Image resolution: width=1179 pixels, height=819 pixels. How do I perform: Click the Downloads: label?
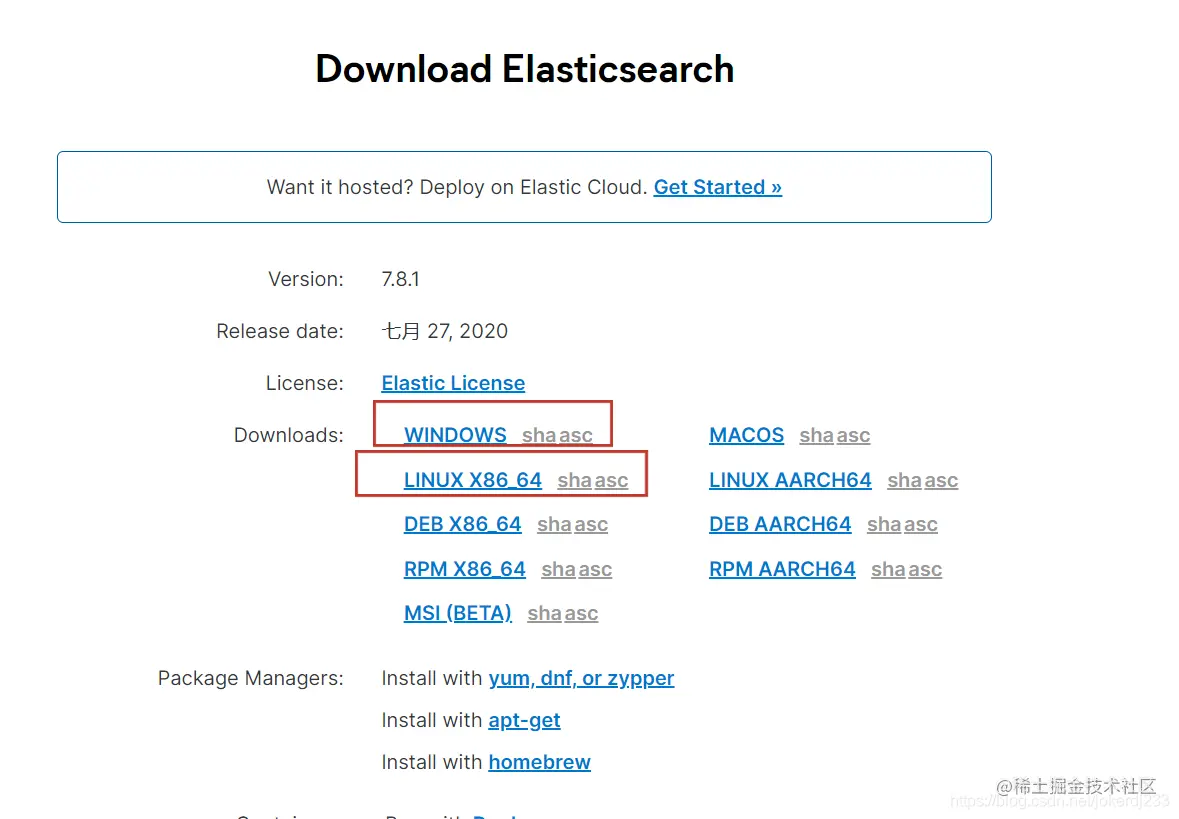click(289, 435)
